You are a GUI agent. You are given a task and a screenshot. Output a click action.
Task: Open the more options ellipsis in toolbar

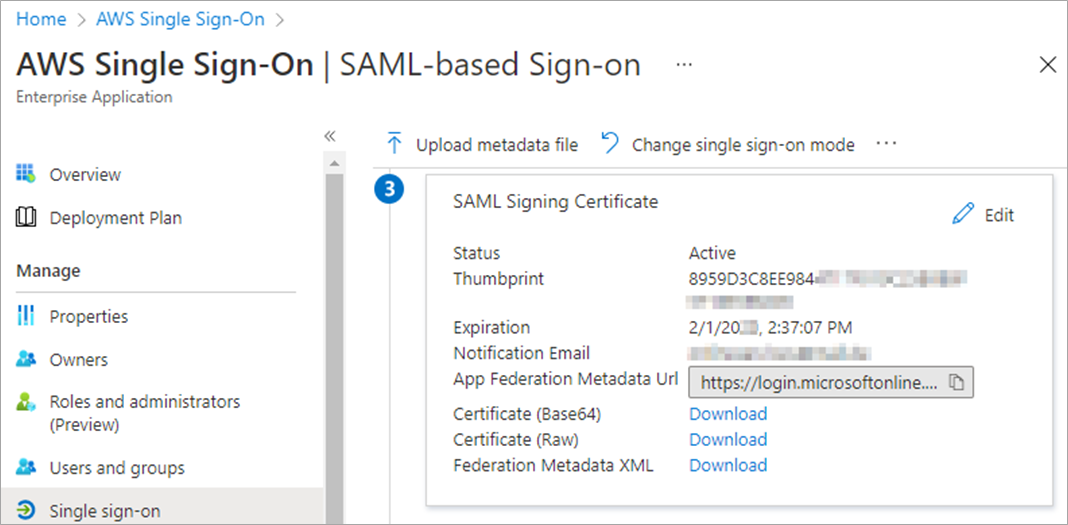point(886,144)
